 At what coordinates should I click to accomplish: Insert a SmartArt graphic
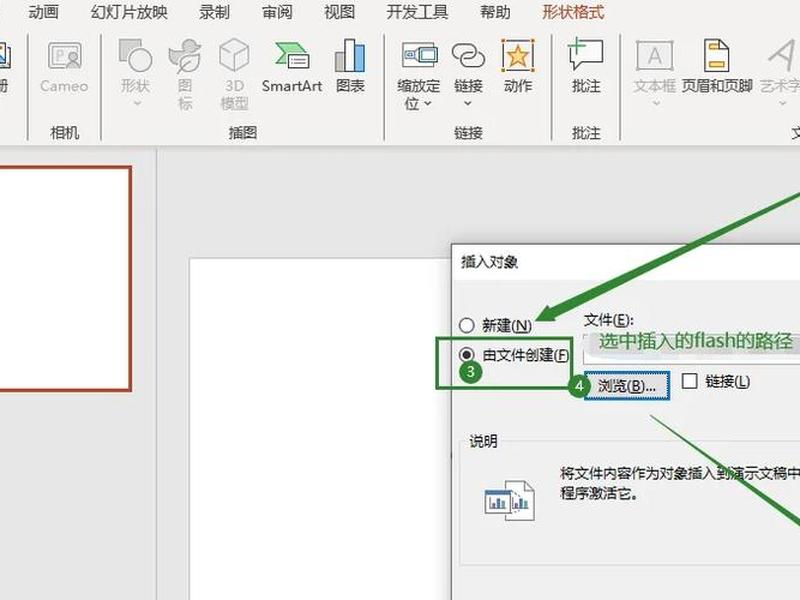click(x=292, y=67)
